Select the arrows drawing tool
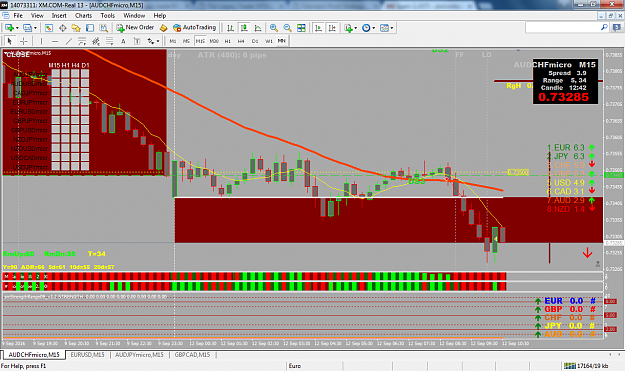This screenshot has height=371, width=625. (151, 41)
